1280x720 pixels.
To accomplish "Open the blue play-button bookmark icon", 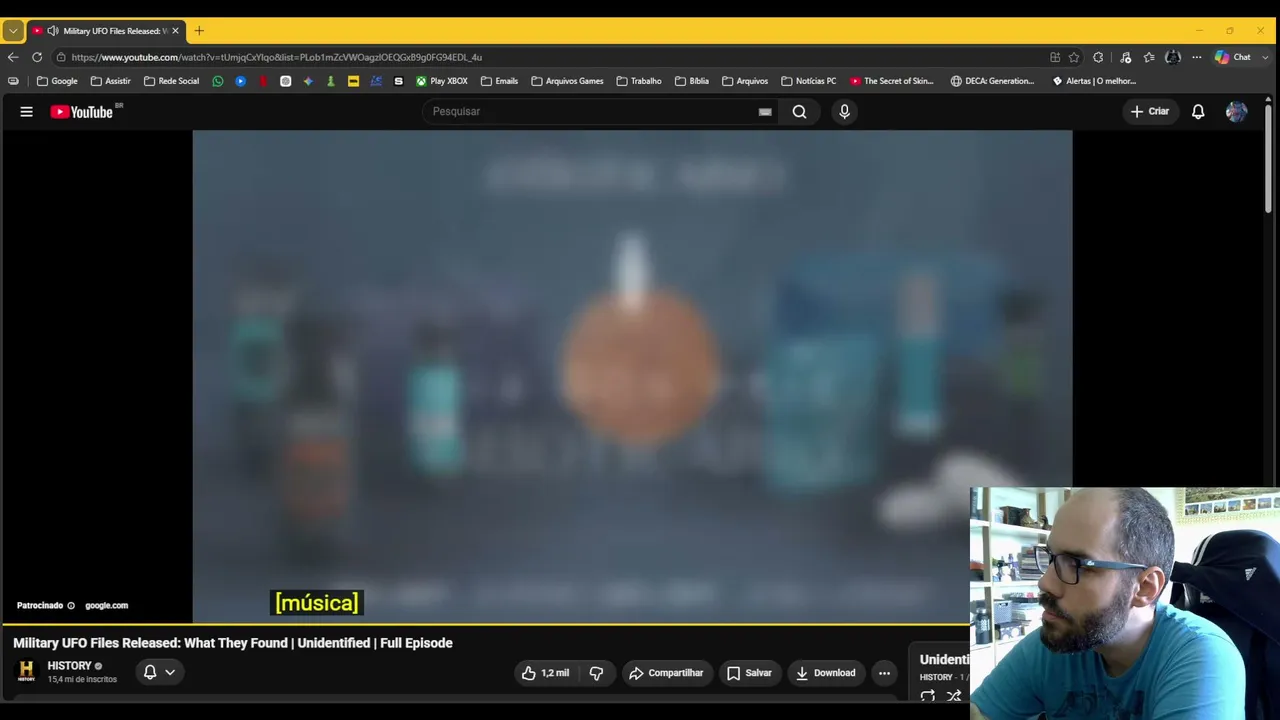I will click(241, 81).
